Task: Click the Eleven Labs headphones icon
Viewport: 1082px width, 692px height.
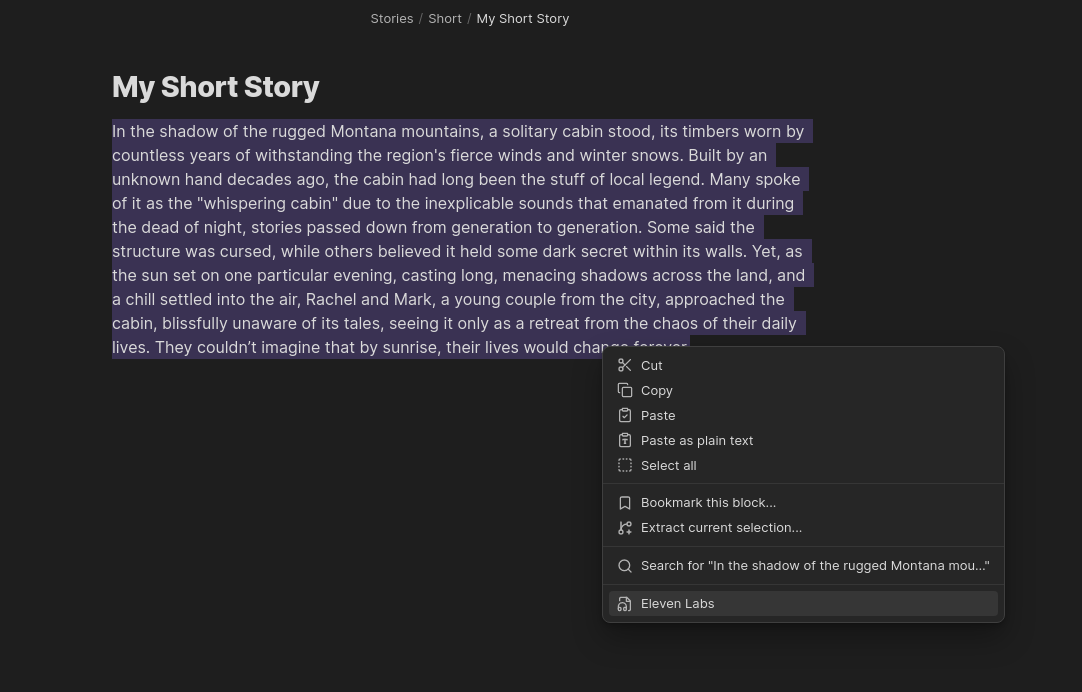Action: tap(624, 604)
